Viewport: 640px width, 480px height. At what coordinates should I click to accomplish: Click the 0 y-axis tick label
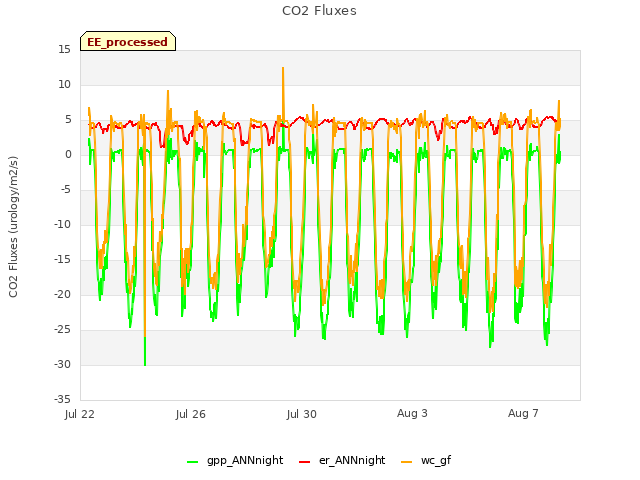coord(68,155)
